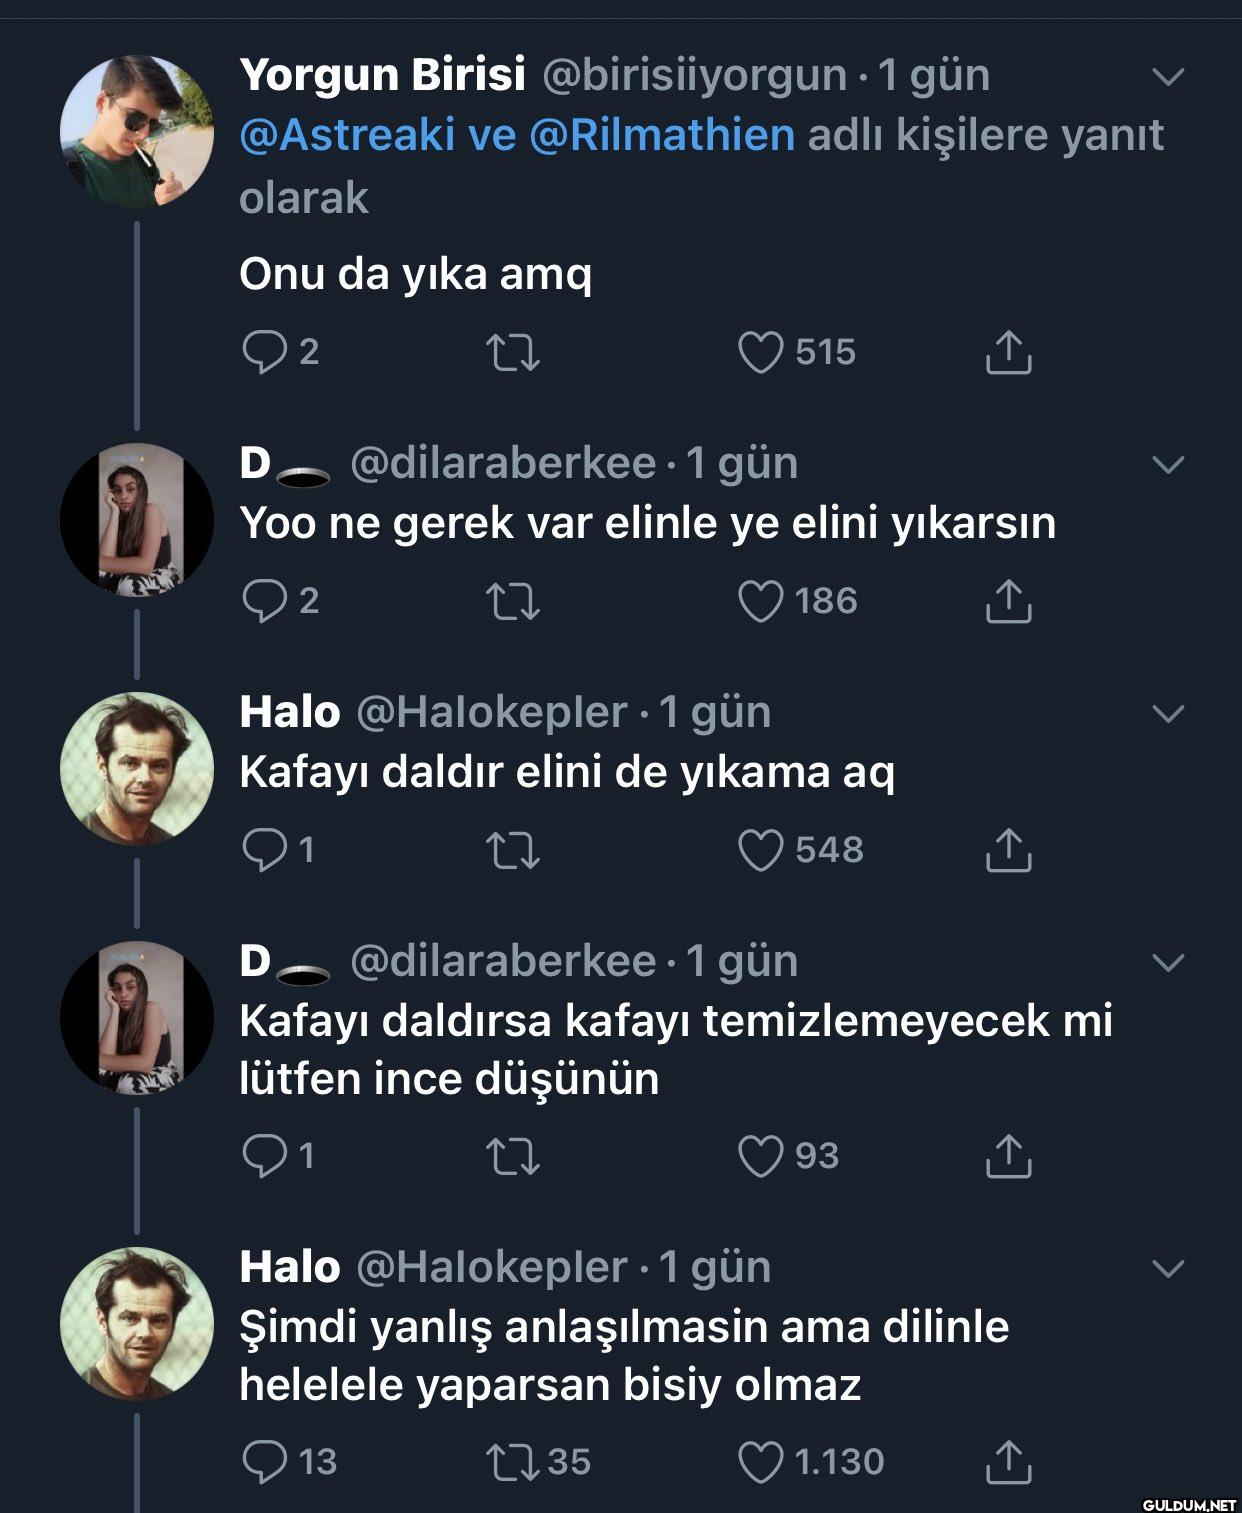Open replies on the 13-comment tweet
This screenshot has height=1513, width=1242.
pyautogui.click(x=265, y=1462)
